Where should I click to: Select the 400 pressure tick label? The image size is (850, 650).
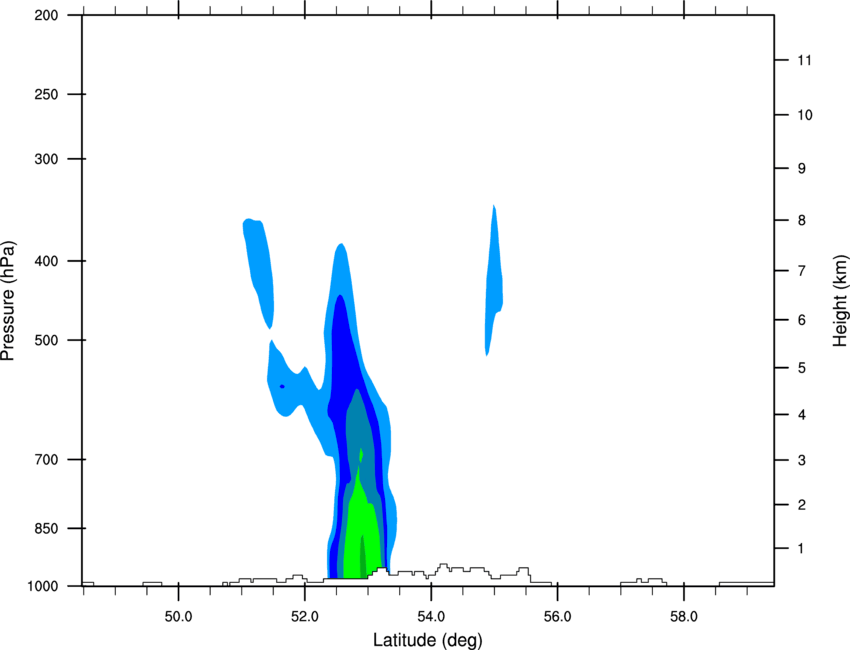pyautogui.click(x=46, y=261)
